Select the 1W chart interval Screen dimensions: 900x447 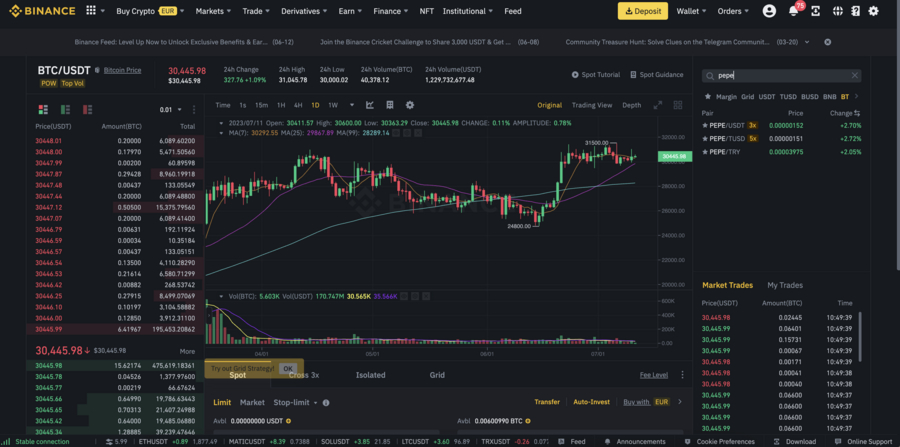point(333,105)
